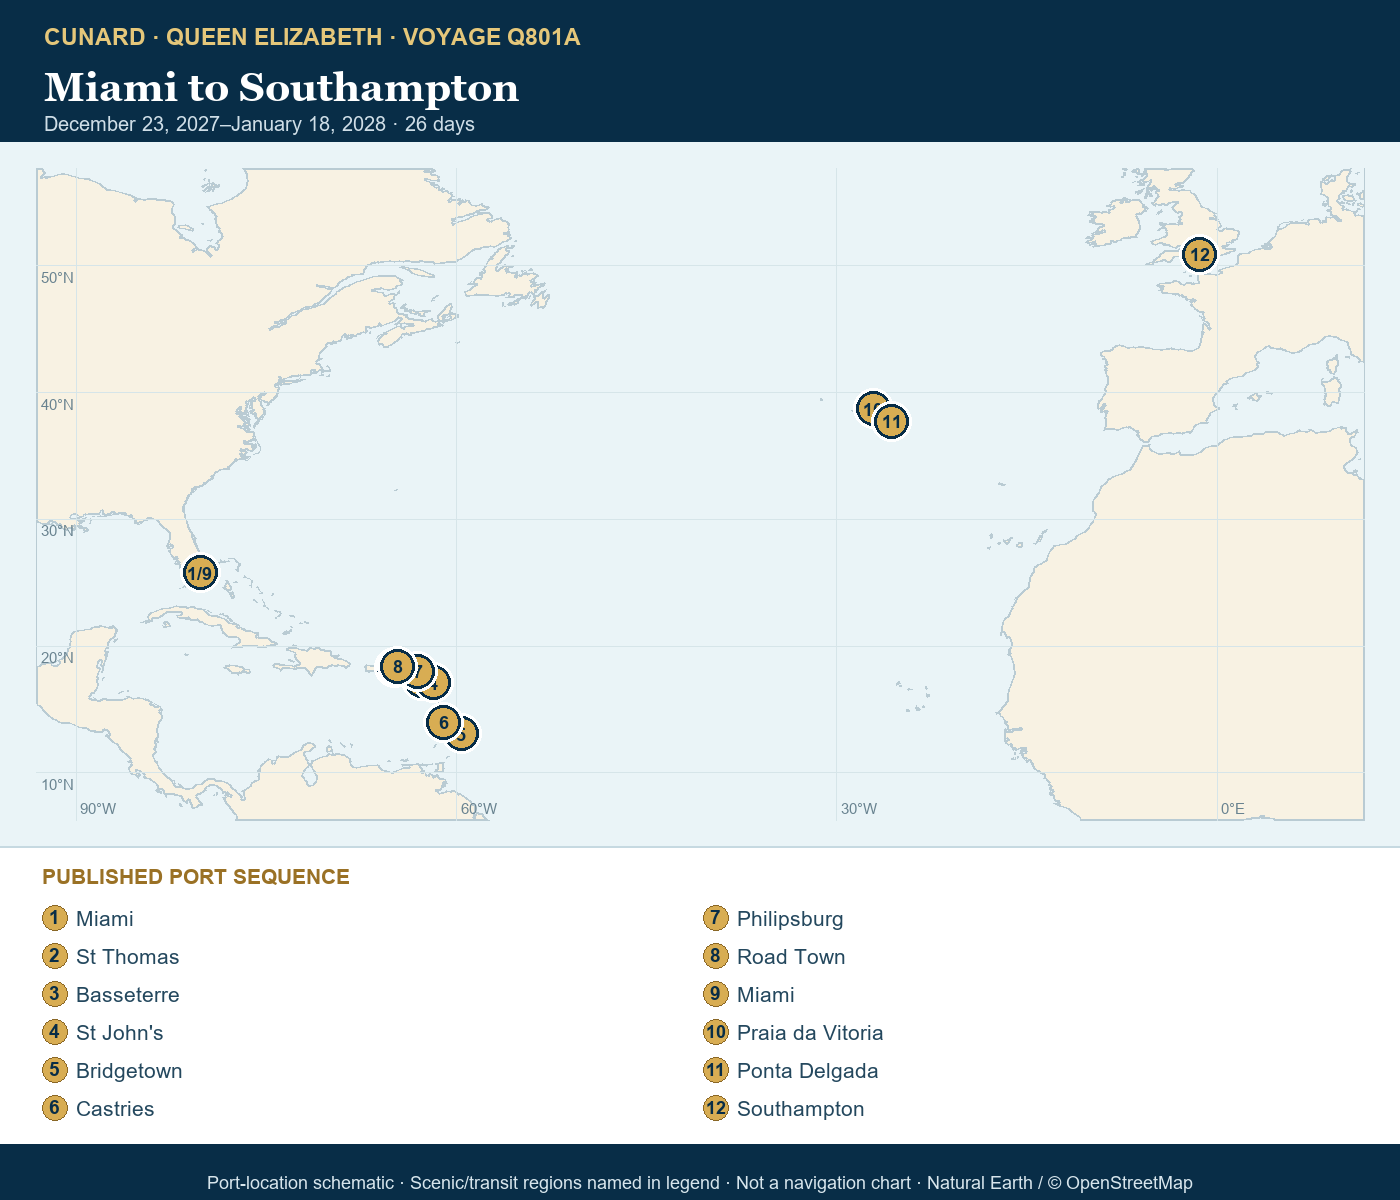Select the St Thomas legend entry
Screen dimensions: 1400x1200
tap(128, 957)
